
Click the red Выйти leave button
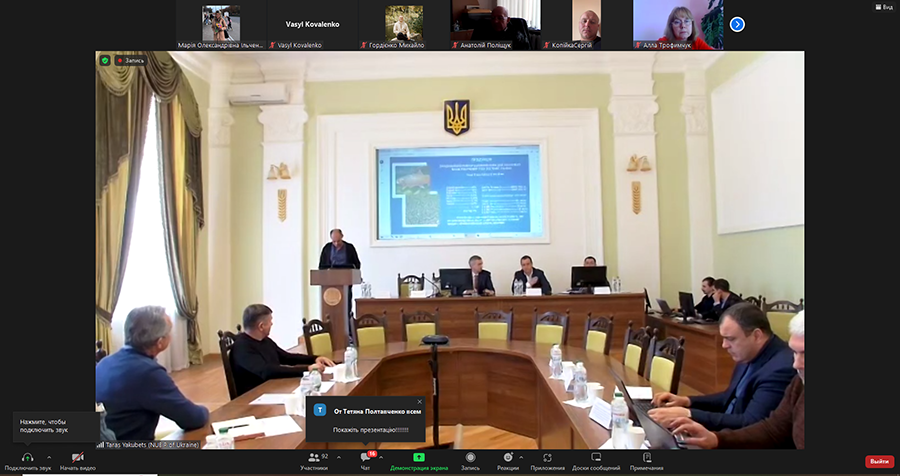click(x=879, y=461)
